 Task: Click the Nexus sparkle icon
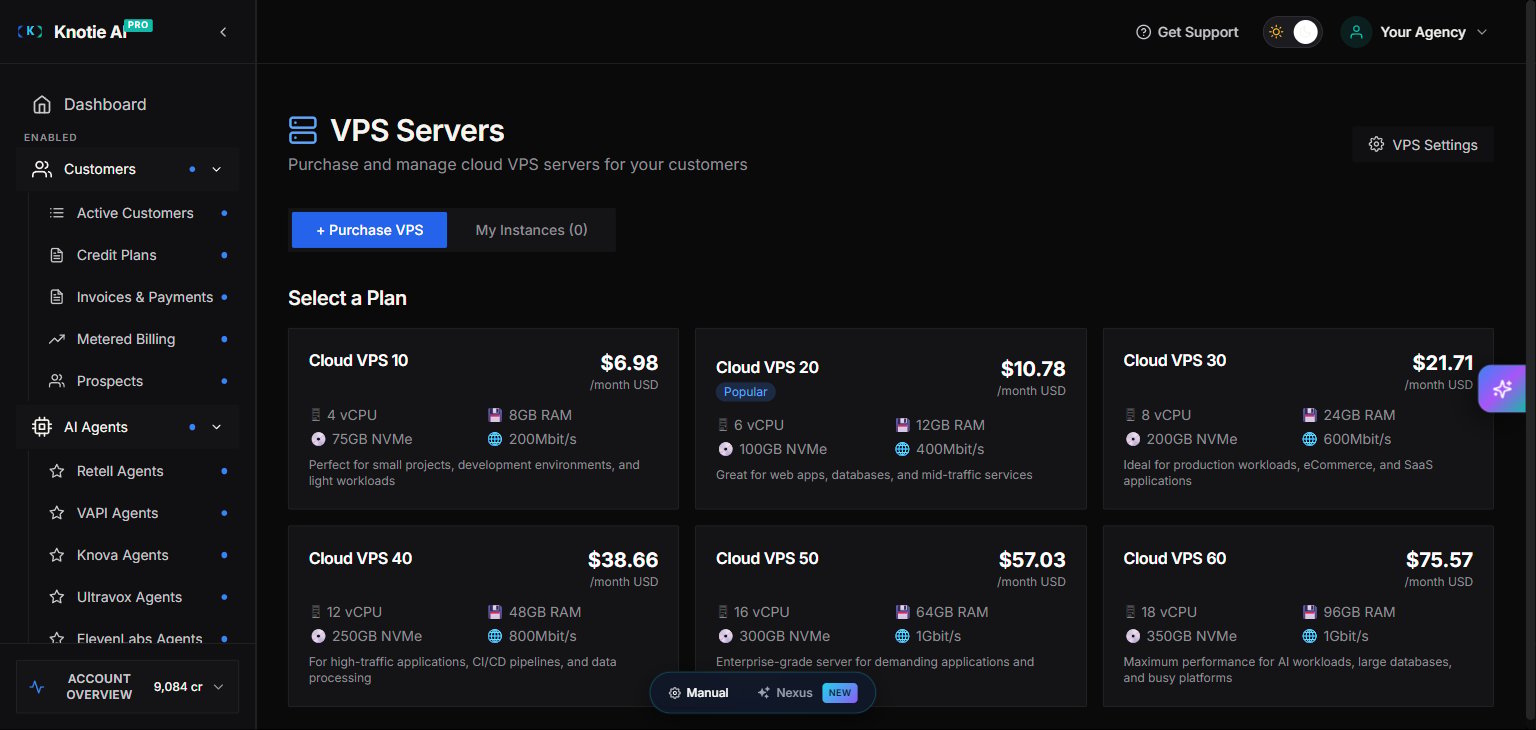(x=764, y=693)
